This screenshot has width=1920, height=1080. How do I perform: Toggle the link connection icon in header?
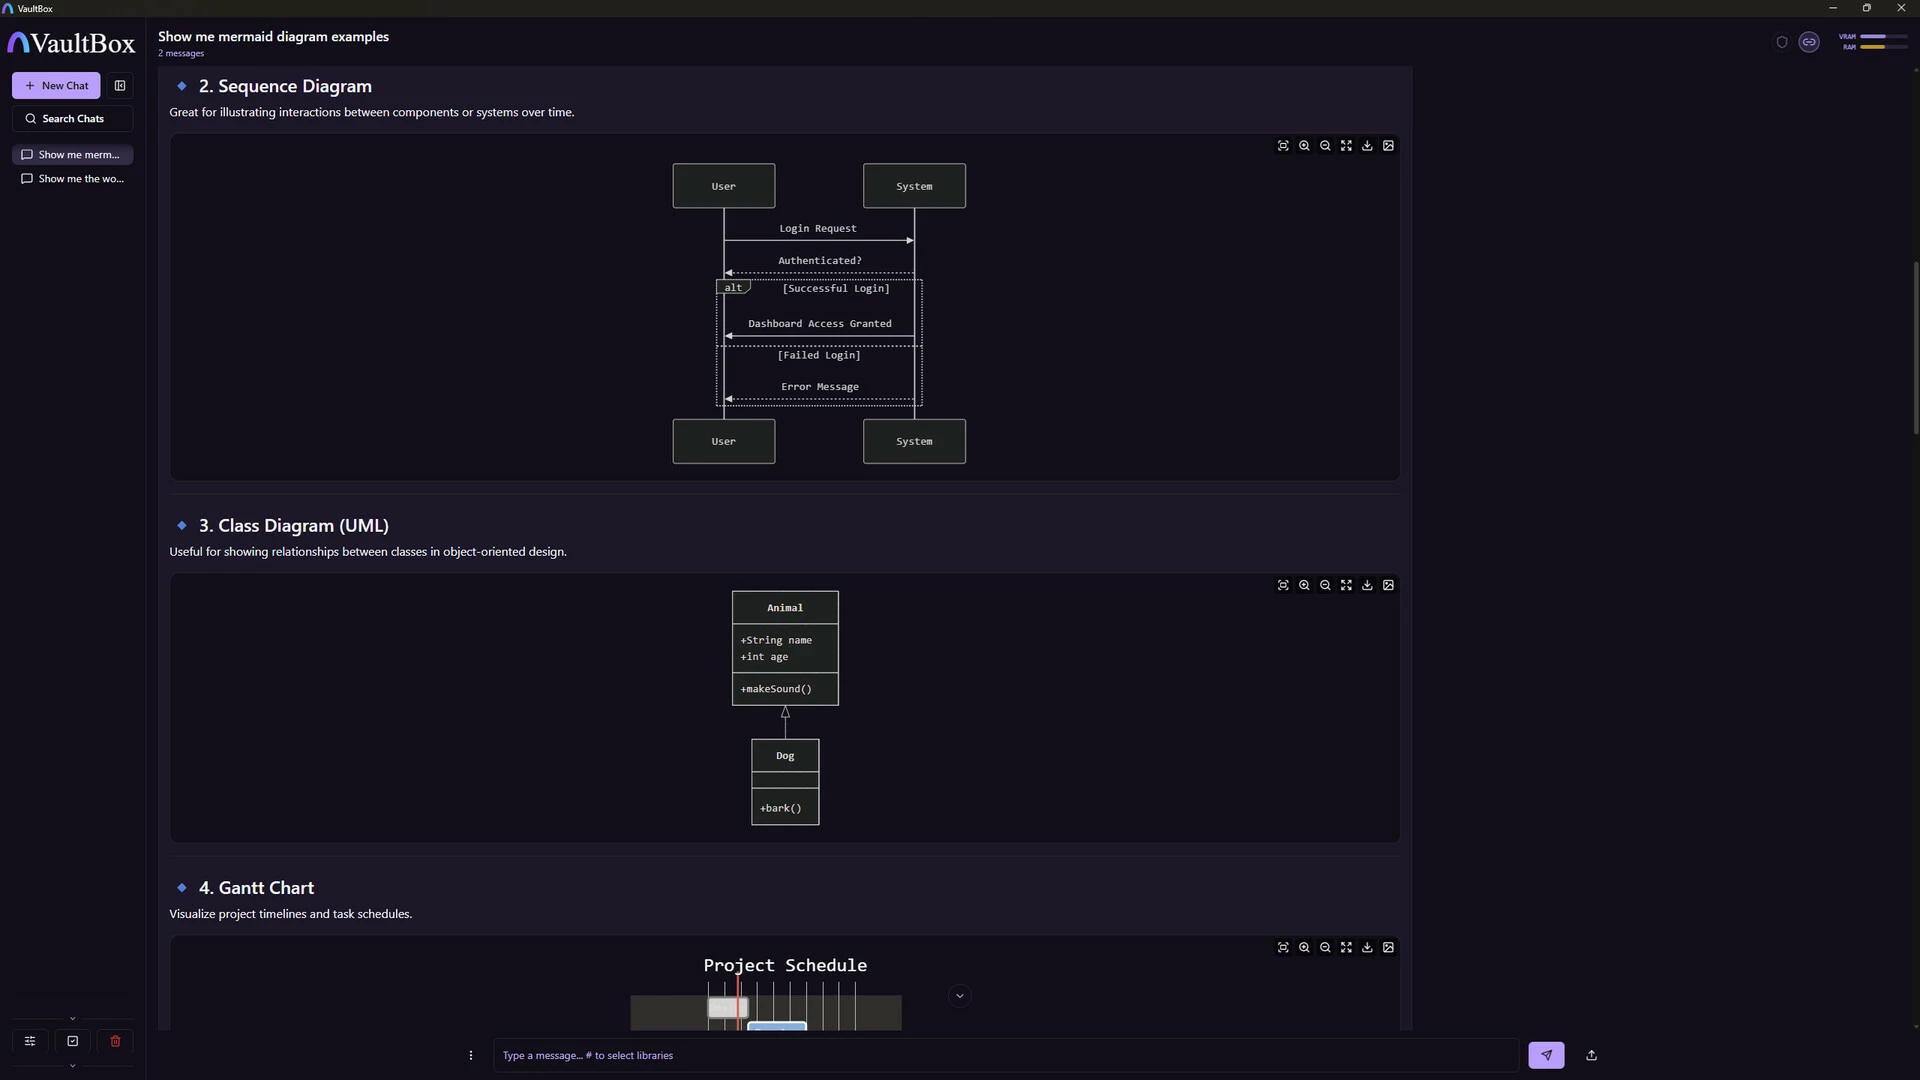(x=1809, y=42)
